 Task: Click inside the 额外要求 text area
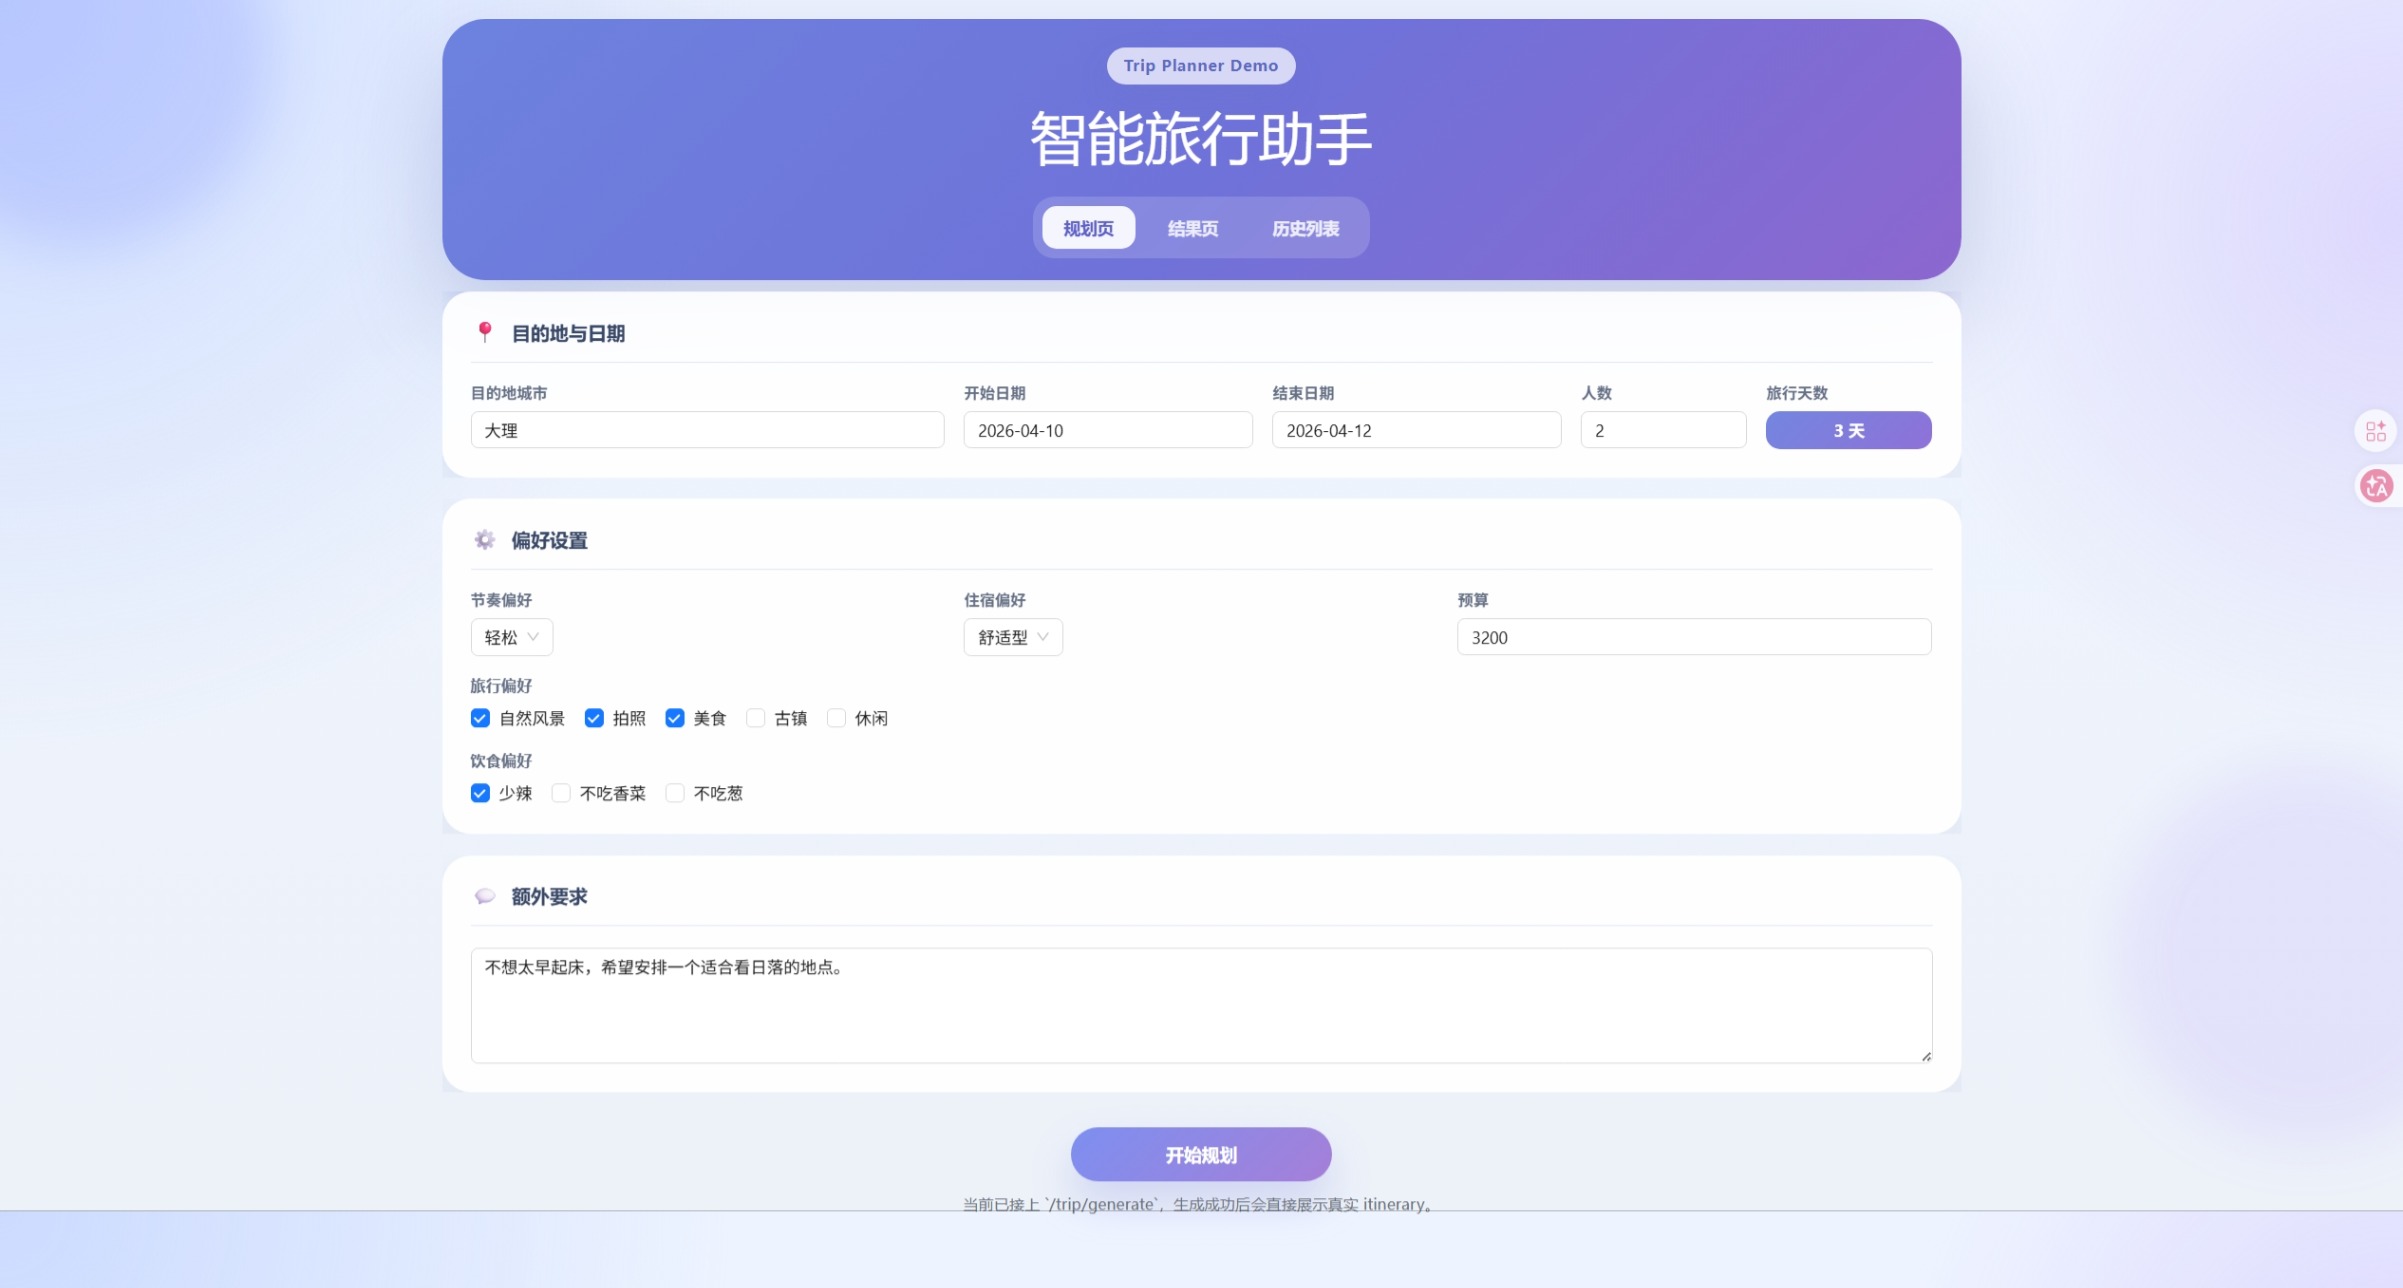click(1201, 1005)
